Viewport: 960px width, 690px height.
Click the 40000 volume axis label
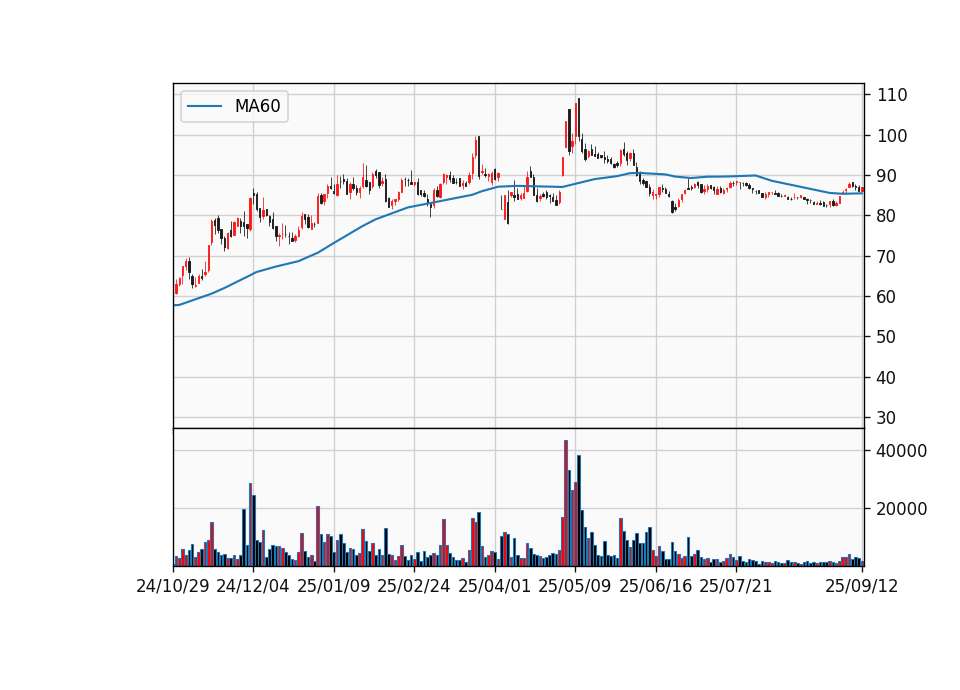(x=902, y=451)
